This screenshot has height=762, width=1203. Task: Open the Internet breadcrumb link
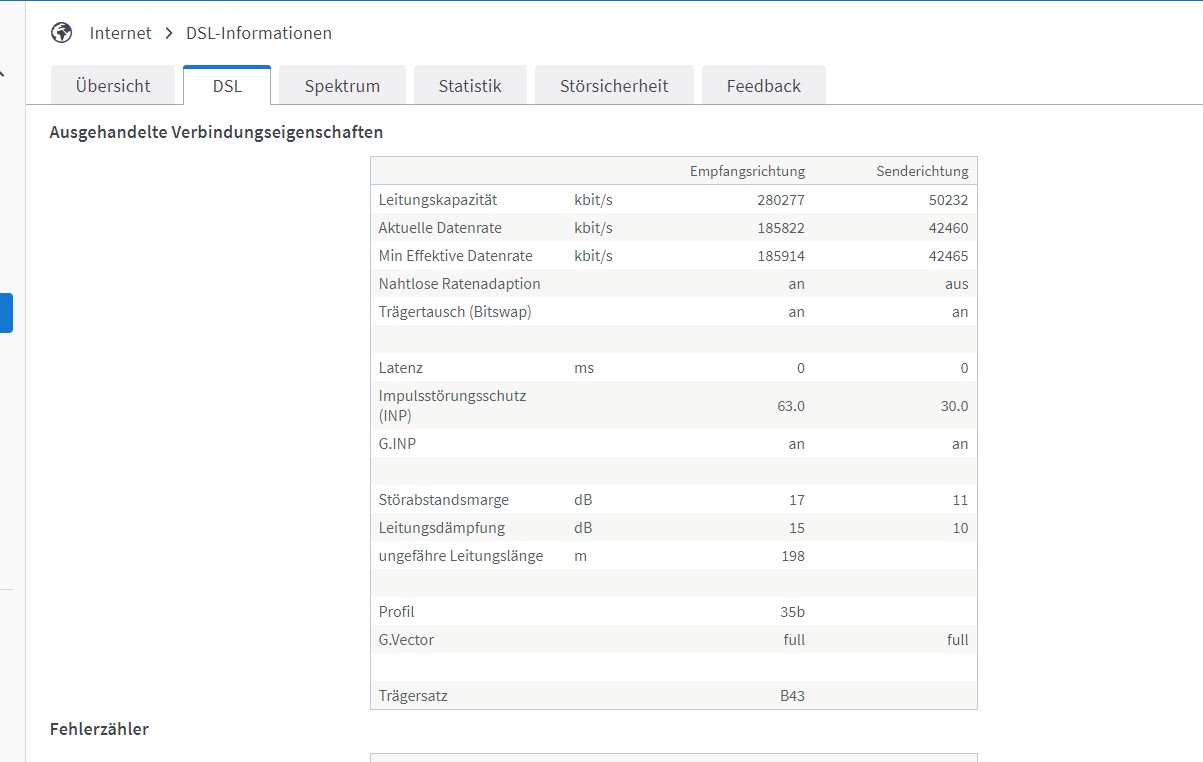point(121,33)
